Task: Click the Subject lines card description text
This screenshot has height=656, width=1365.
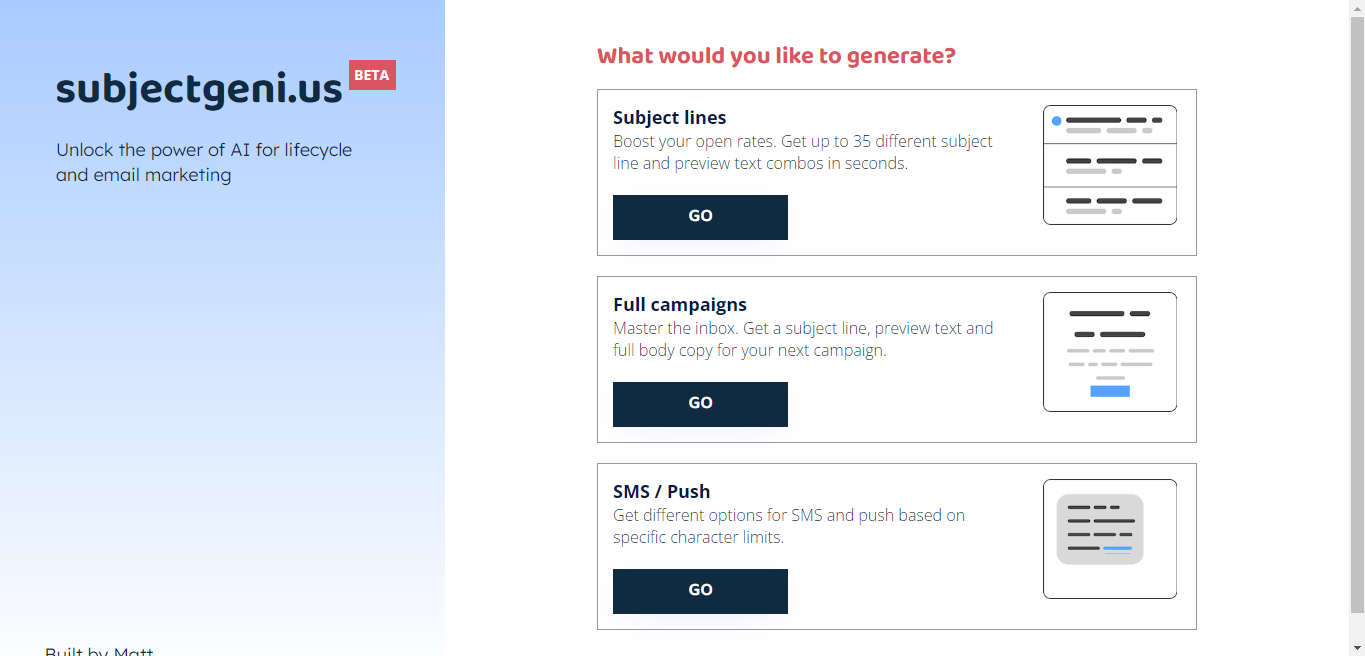Action: (803, 152)
